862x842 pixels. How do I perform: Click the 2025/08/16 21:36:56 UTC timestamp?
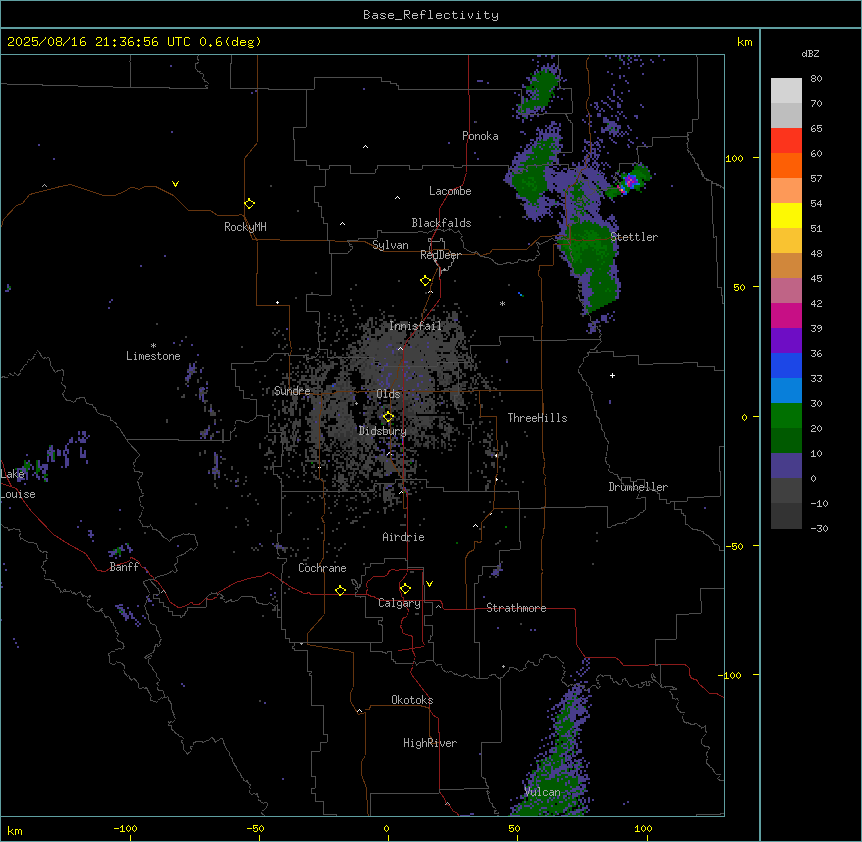[99, 42]
